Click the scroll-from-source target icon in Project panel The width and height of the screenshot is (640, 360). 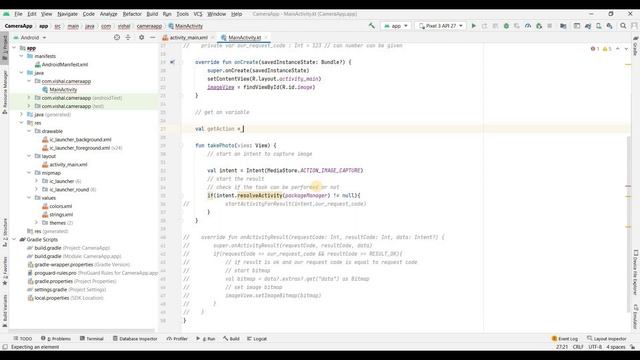click(x=117, y=37)
